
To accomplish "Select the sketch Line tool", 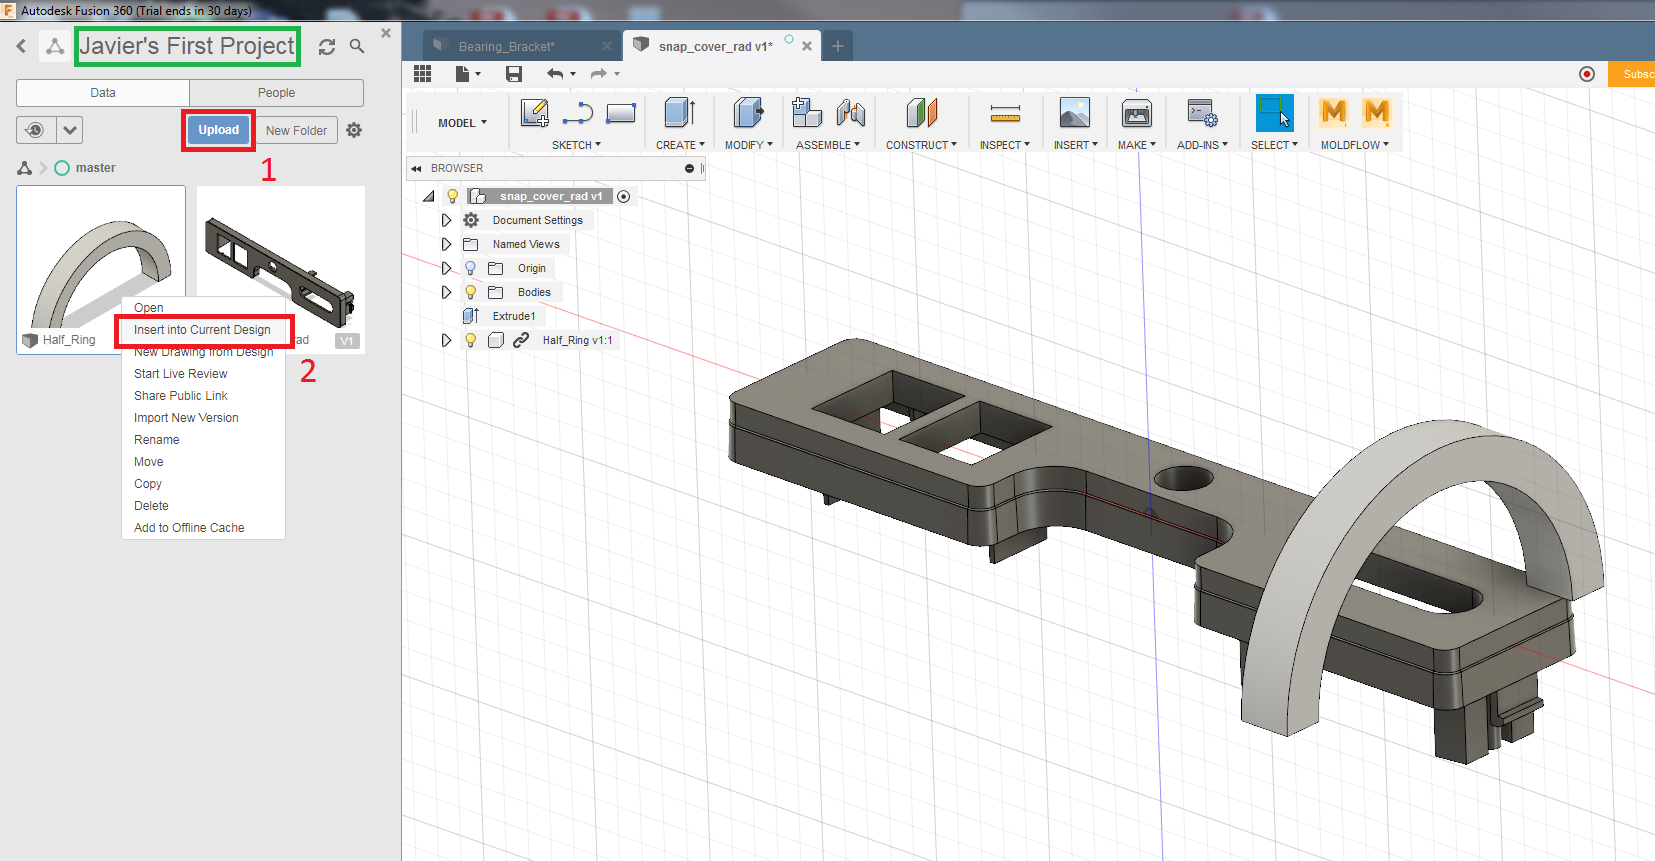I will coord(578,114).
